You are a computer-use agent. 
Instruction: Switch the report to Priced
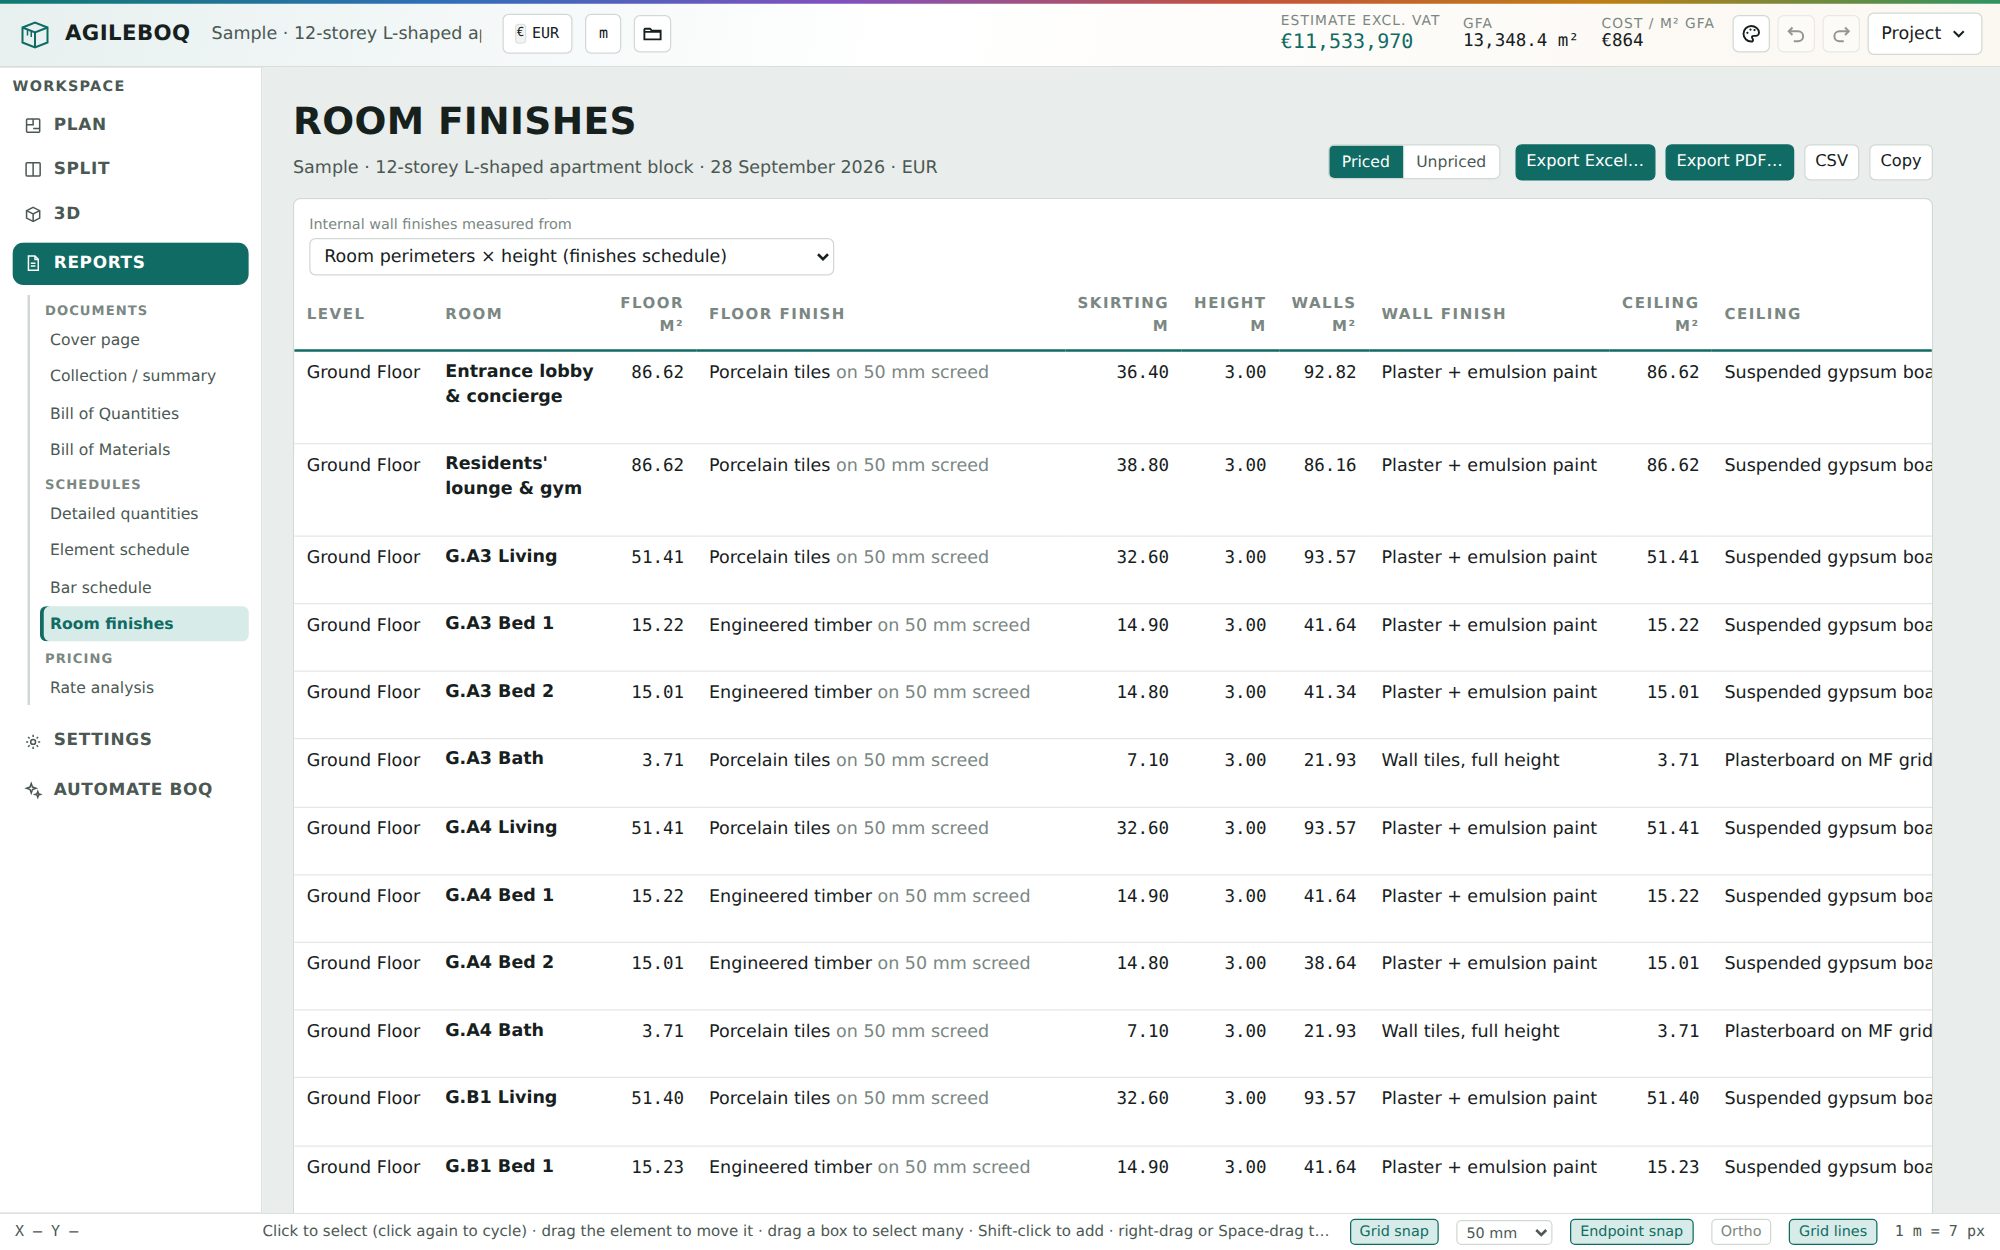1365,161
